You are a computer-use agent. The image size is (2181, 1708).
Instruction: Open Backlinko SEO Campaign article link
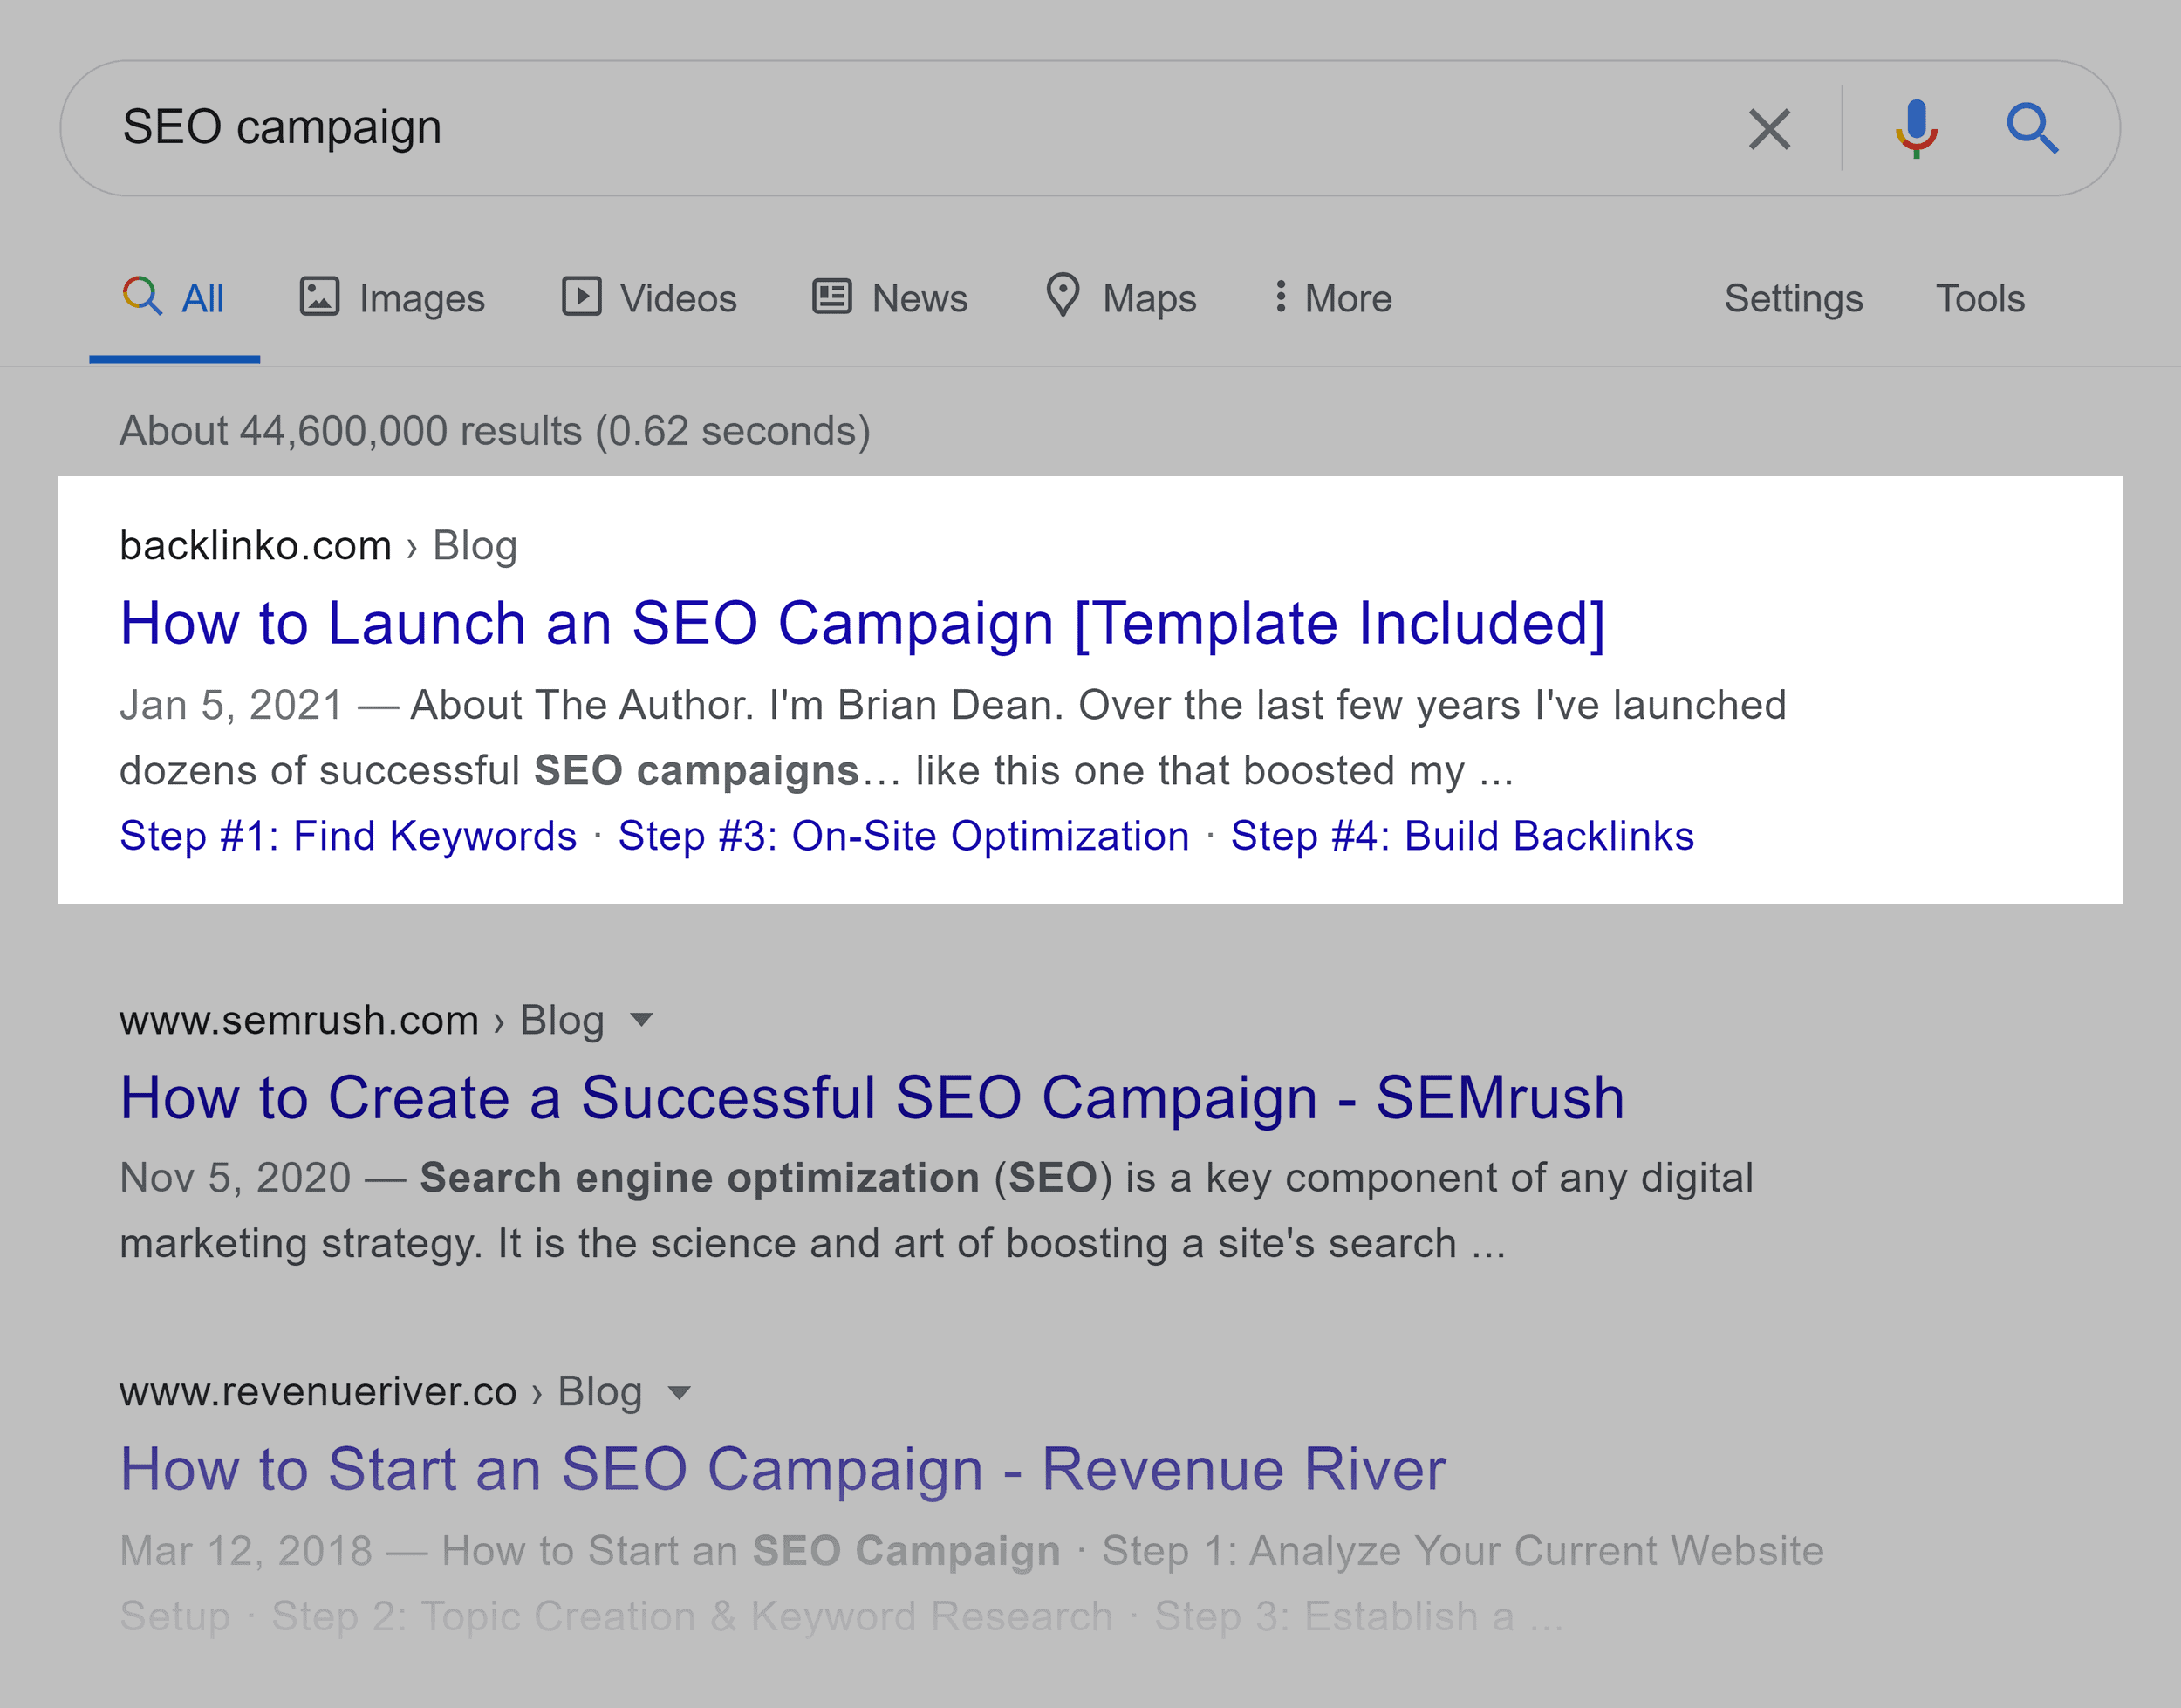(x=869, y=623)
